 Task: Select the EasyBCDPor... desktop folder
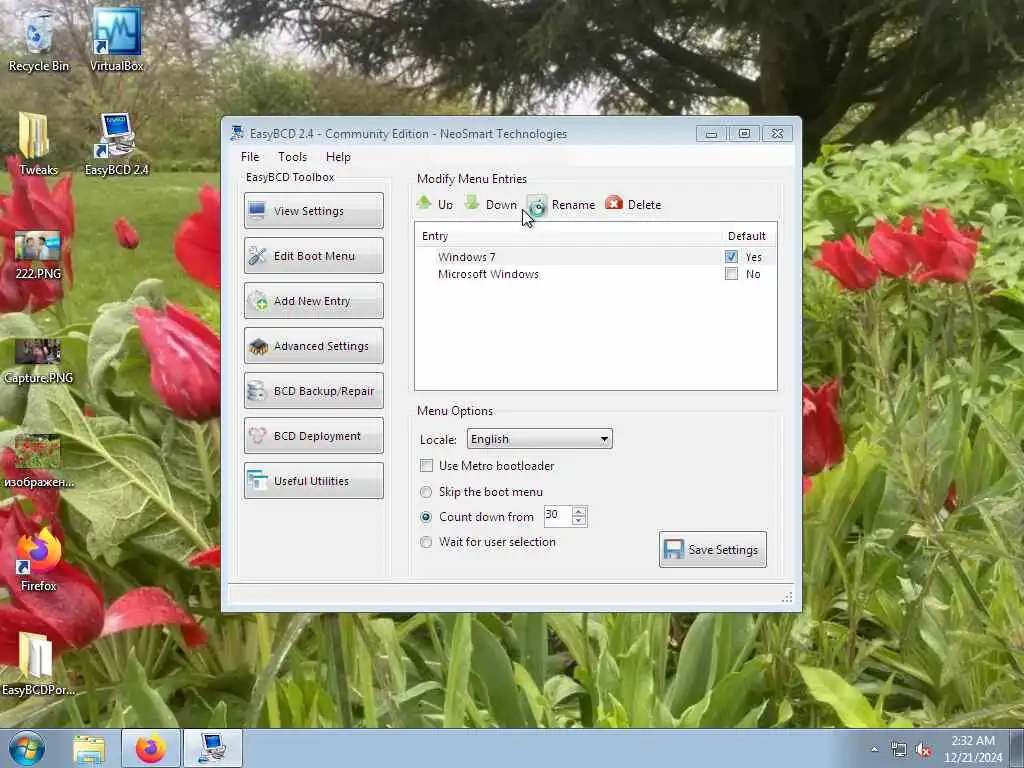pyautogui.click(x=38, y=664)
